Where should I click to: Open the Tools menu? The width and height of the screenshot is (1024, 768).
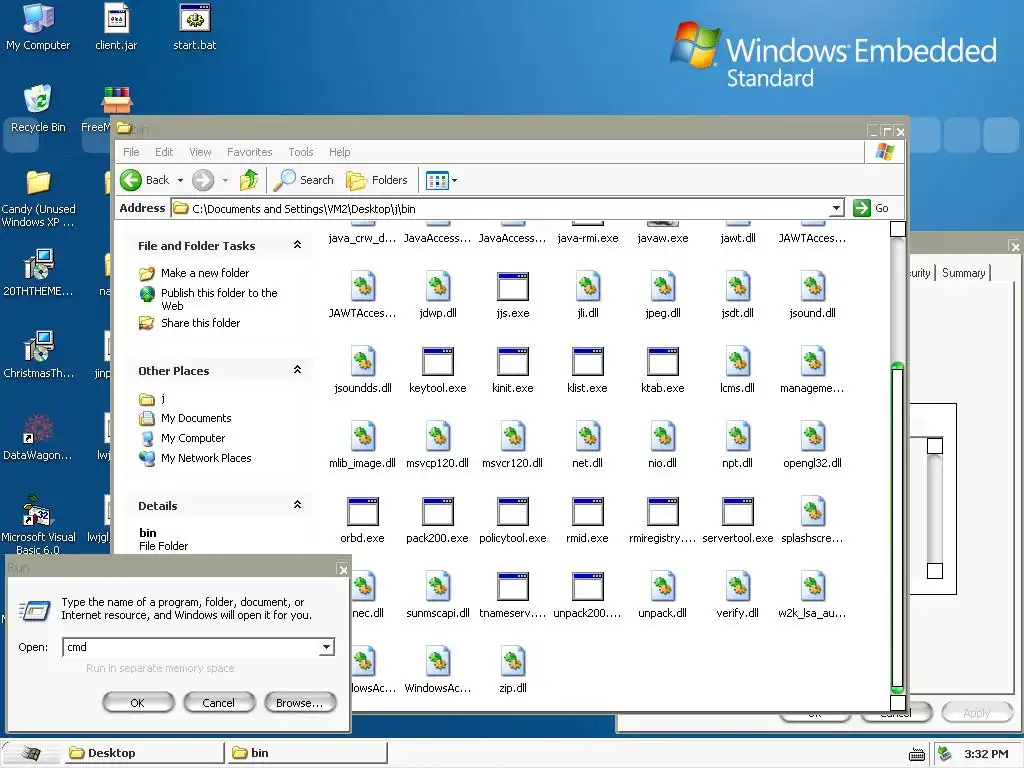pyautogui.click(x=301, y=152)
